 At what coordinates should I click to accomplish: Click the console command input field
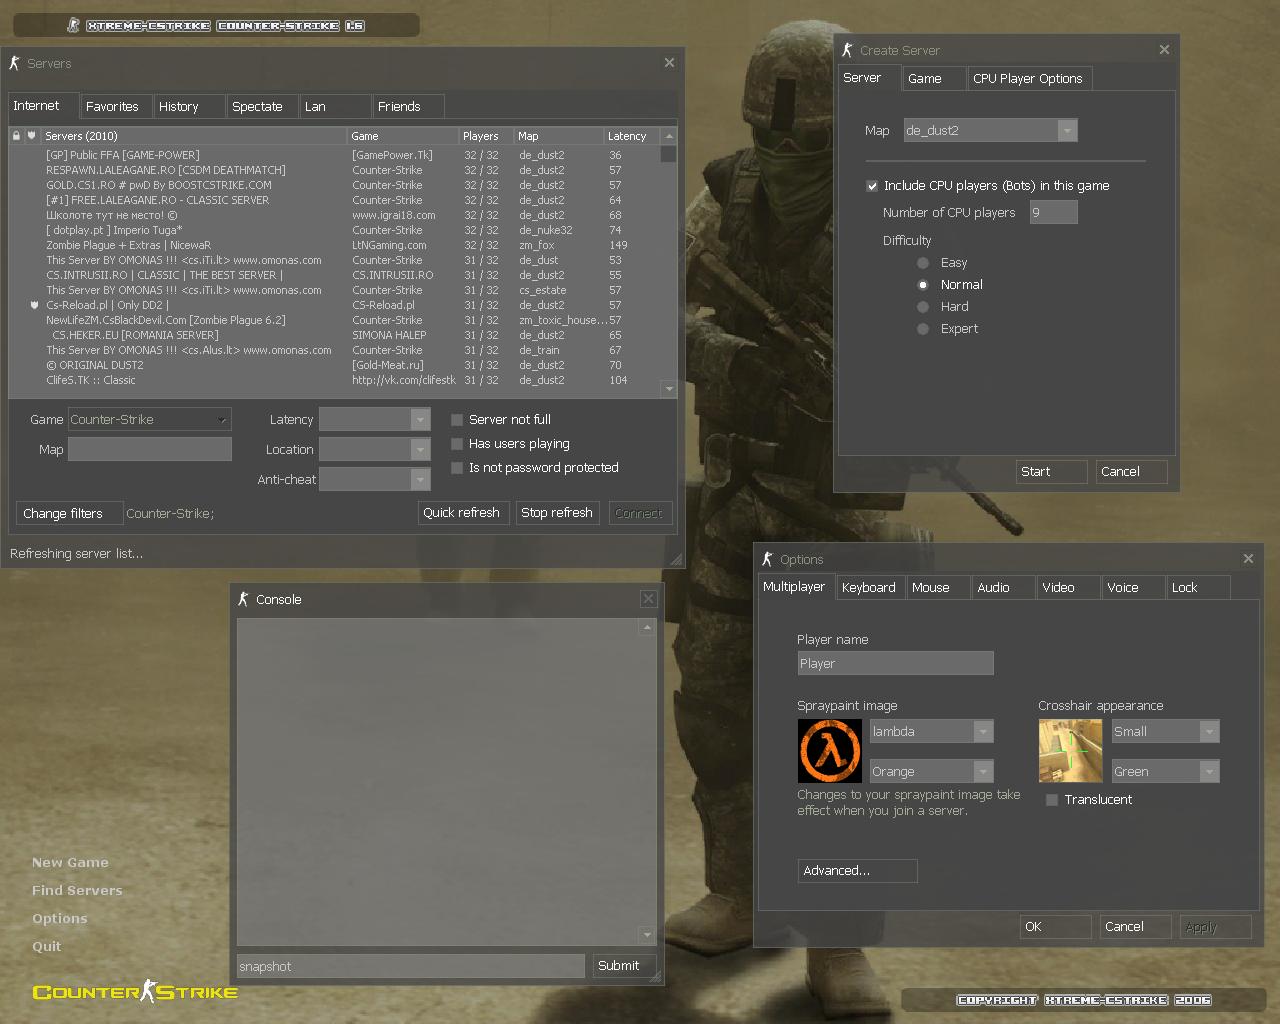pos(410,966)
